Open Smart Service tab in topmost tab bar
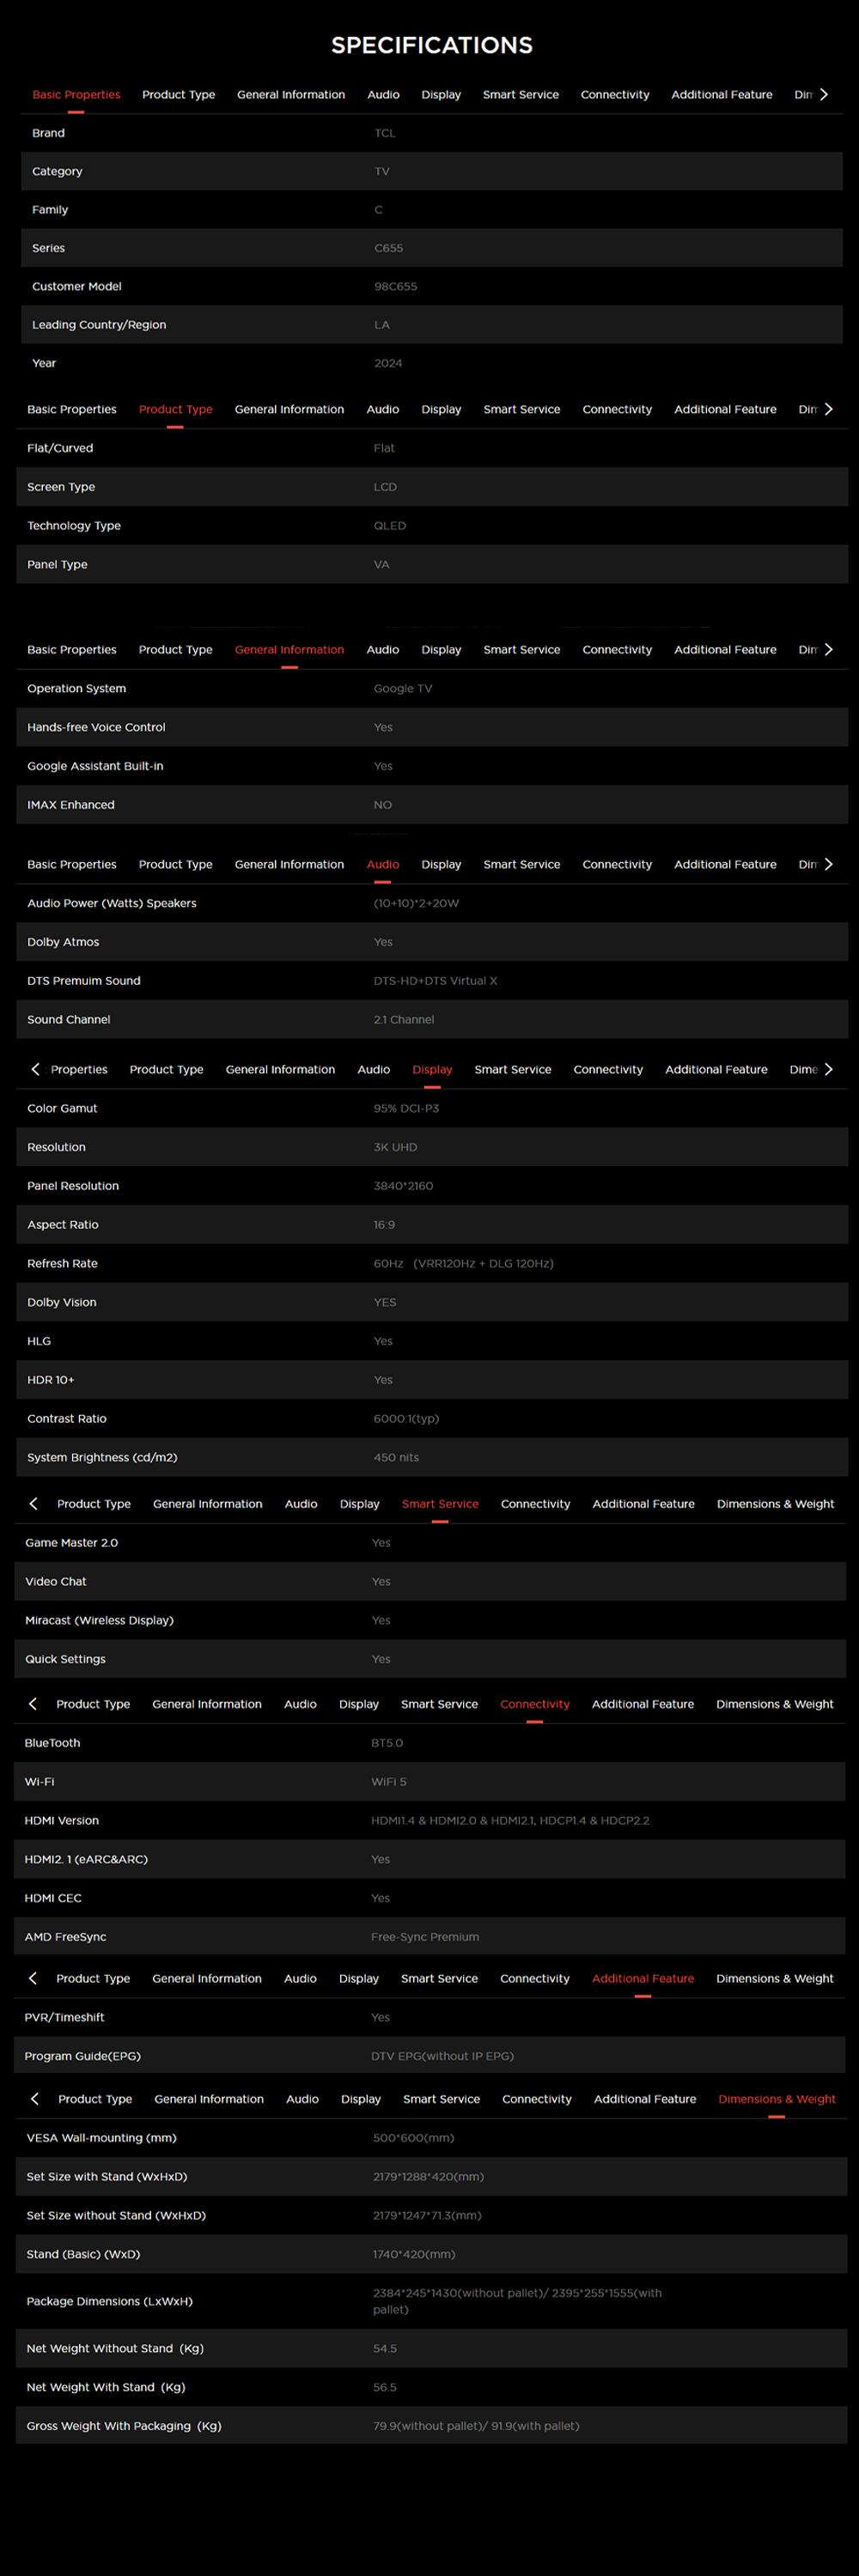 coord(520,95)
